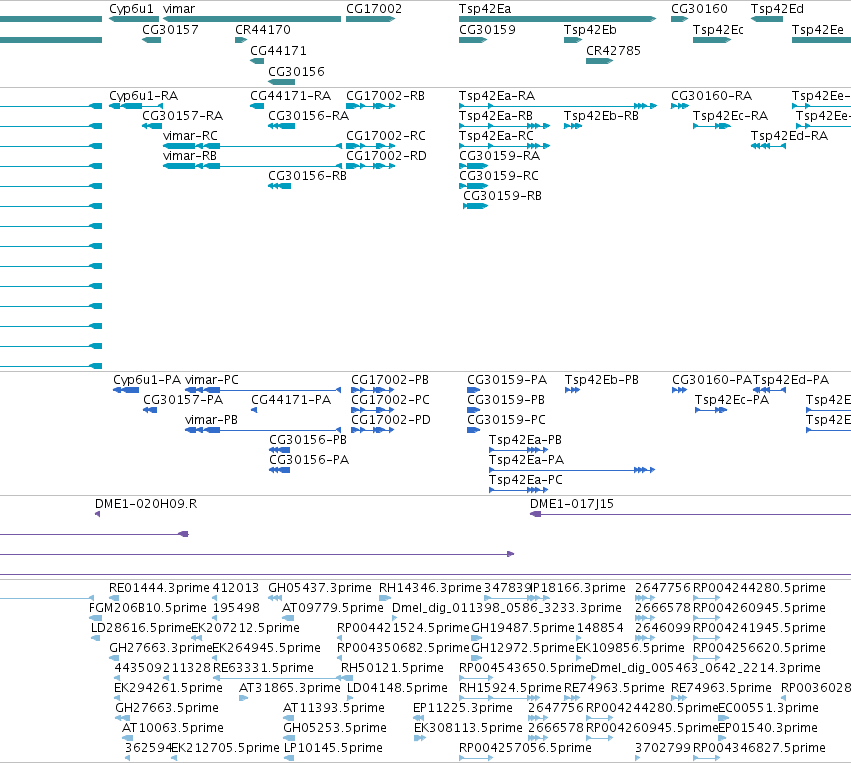851x763 pixels.
Task: Select the CR44170 gene label
Action: pyautogui.click(x=263, y=30)
